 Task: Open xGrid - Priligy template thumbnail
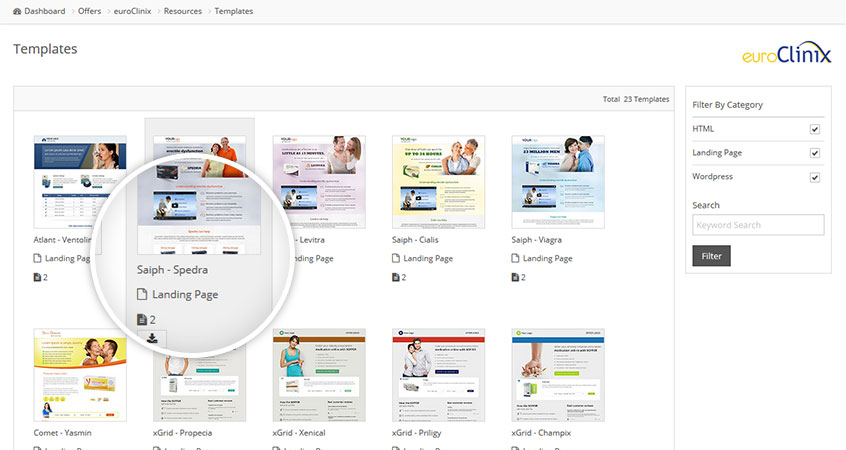439,375
